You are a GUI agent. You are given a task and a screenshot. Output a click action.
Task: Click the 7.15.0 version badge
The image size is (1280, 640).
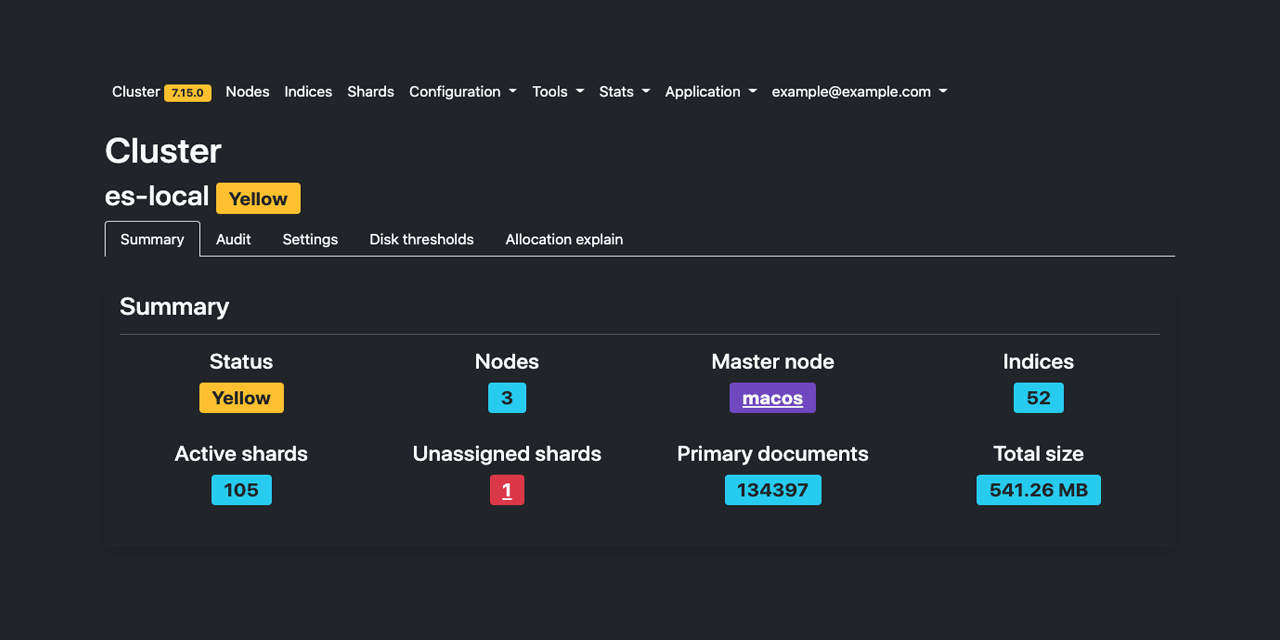click(x=187, y=92)
